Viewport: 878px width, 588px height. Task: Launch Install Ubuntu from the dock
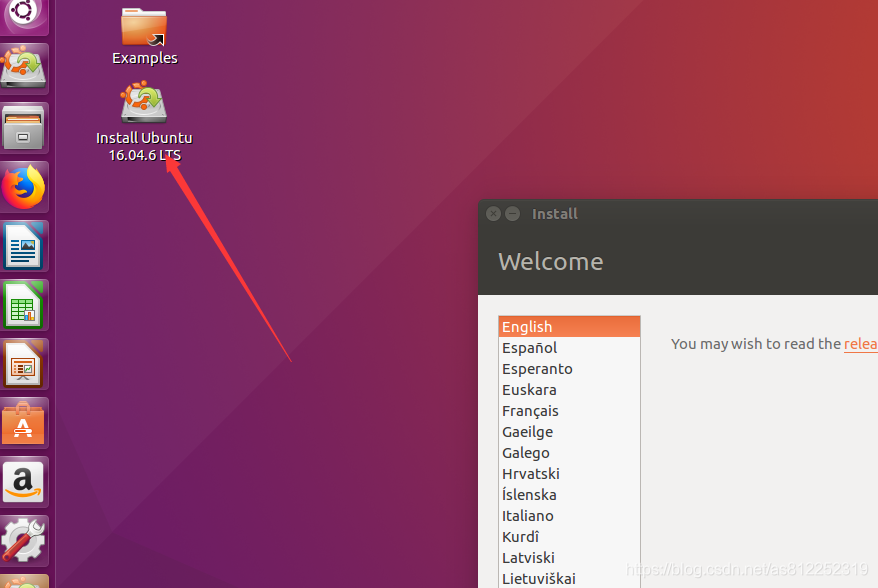click(x=24, y=68)
